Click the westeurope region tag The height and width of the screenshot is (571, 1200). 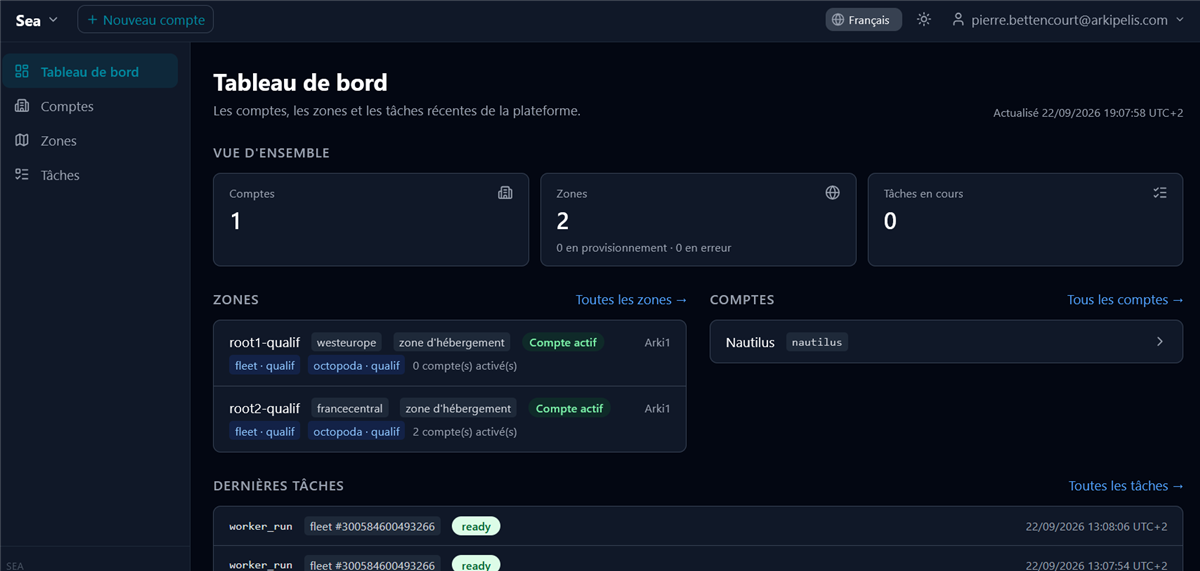(x=347, y=342)
